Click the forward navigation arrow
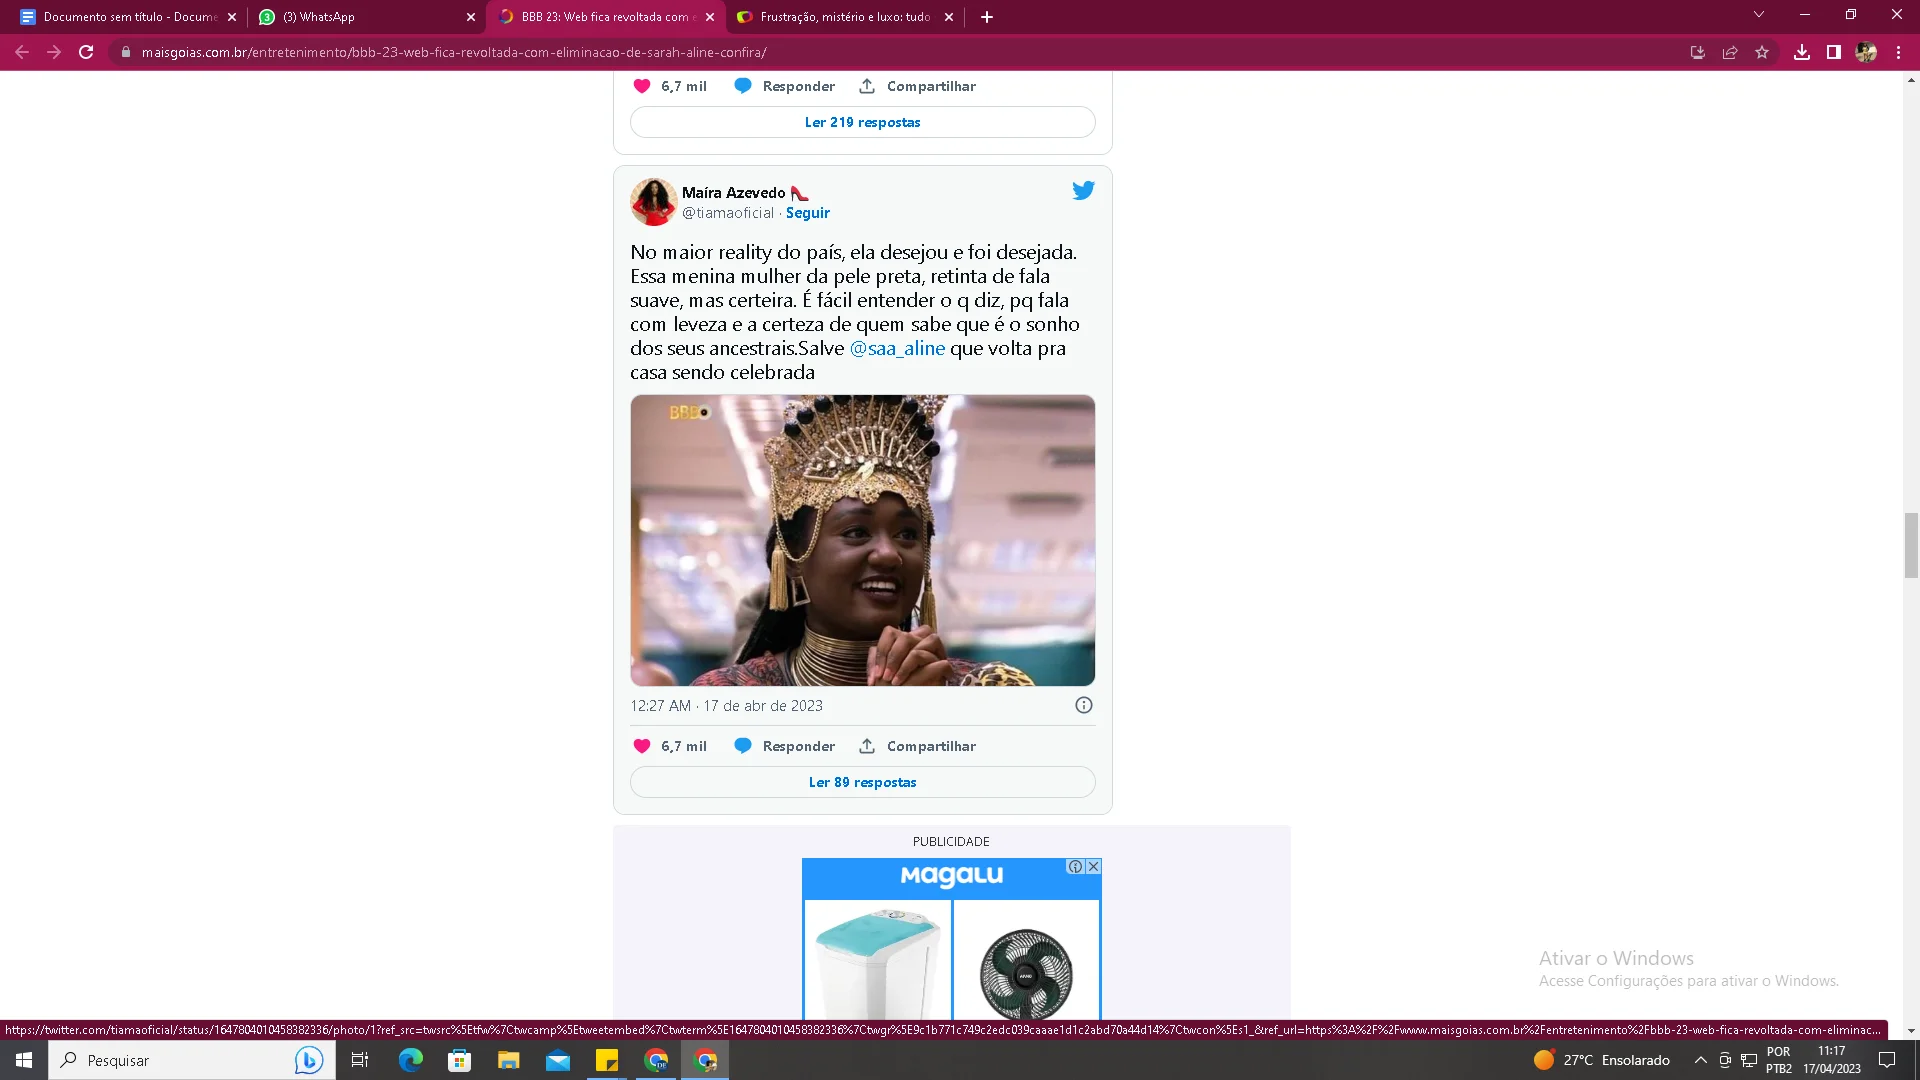The height and width of the screenshot is (1080, 1920). (54, 52)
